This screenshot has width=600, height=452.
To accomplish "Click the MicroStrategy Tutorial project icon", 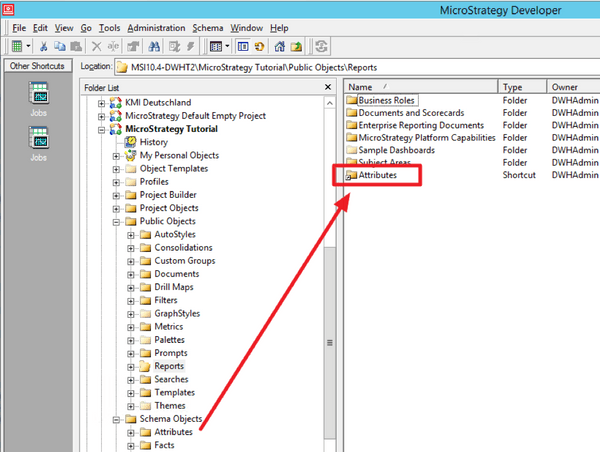I will pos(116,129).
